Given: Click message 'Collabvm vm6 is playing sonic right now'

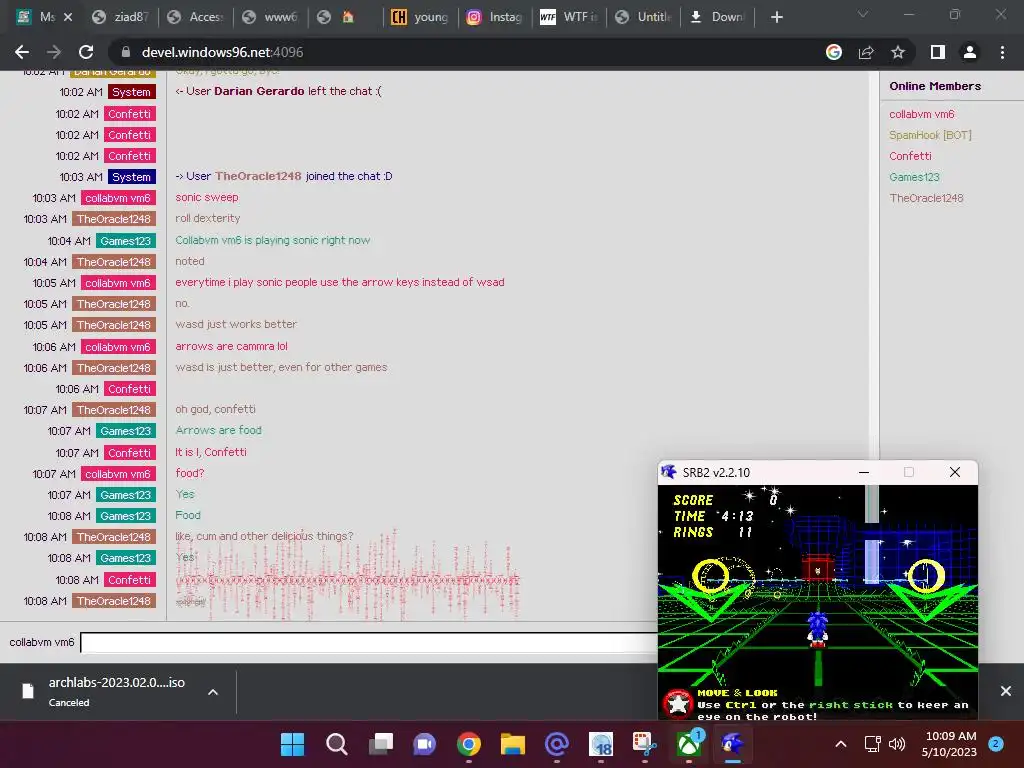Looking at the screenshot, I should tap(272, 240).
